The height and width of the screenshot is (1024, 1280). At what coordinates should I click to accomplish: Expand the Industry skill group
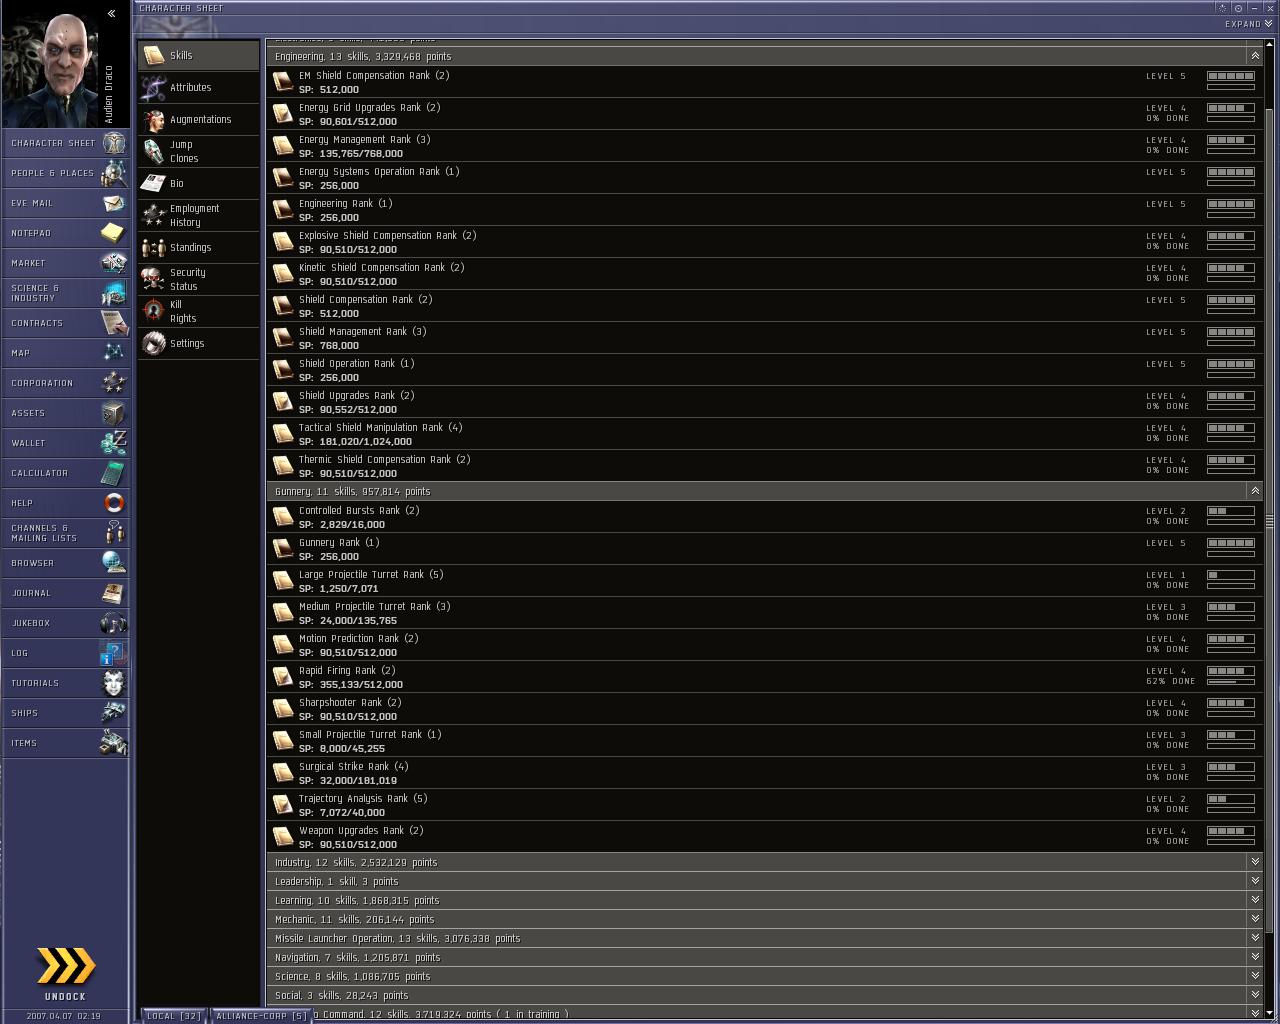coord(1255,862)
